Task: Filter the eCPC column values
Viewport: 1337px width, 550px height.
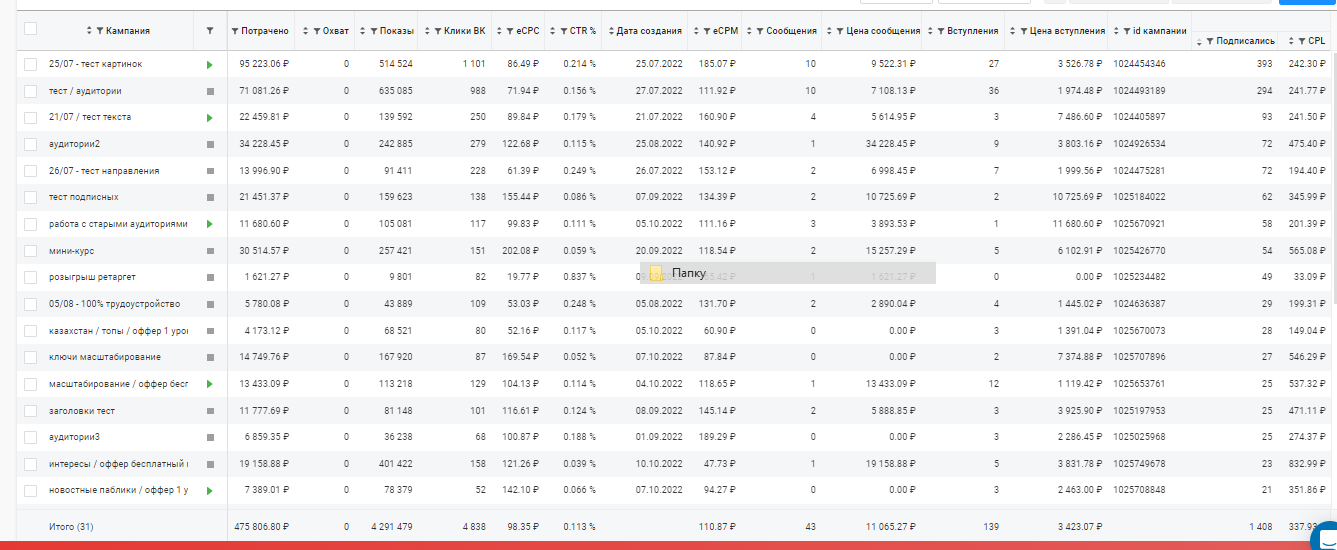Action: click(510, 31)
